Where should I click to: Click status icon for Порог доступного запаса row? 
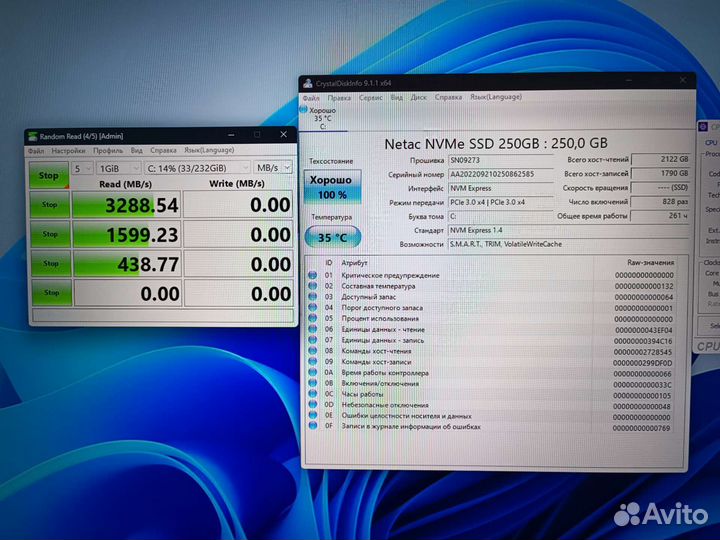313,307
